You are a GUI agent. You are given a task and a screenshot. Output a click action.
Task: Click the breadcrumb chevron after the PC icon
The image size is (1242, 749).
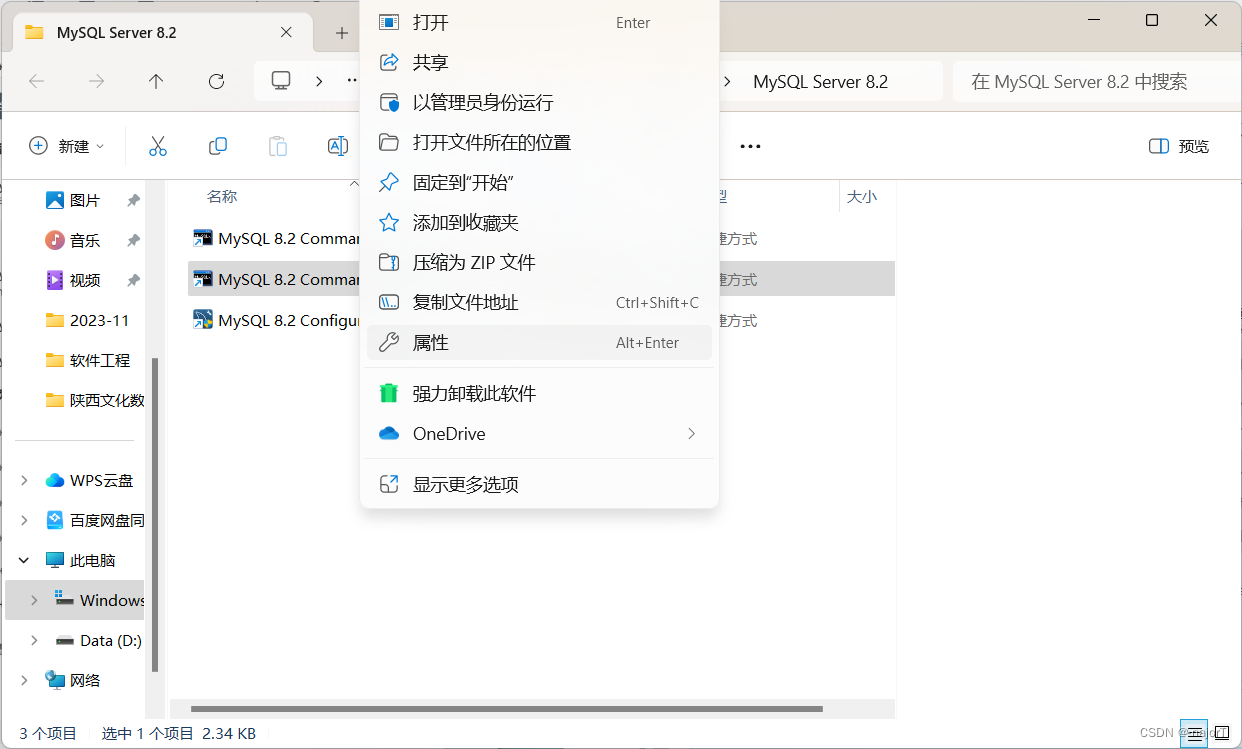(x=319, y=81)
